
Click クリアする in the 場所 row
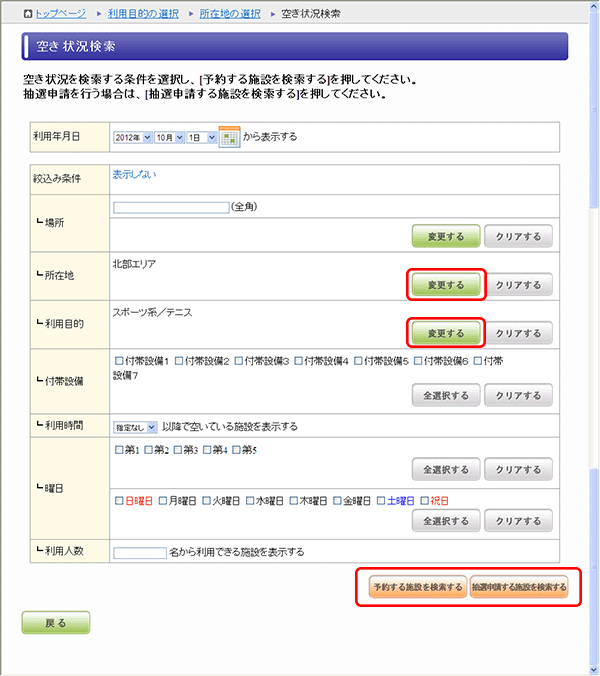click(518, 236)
